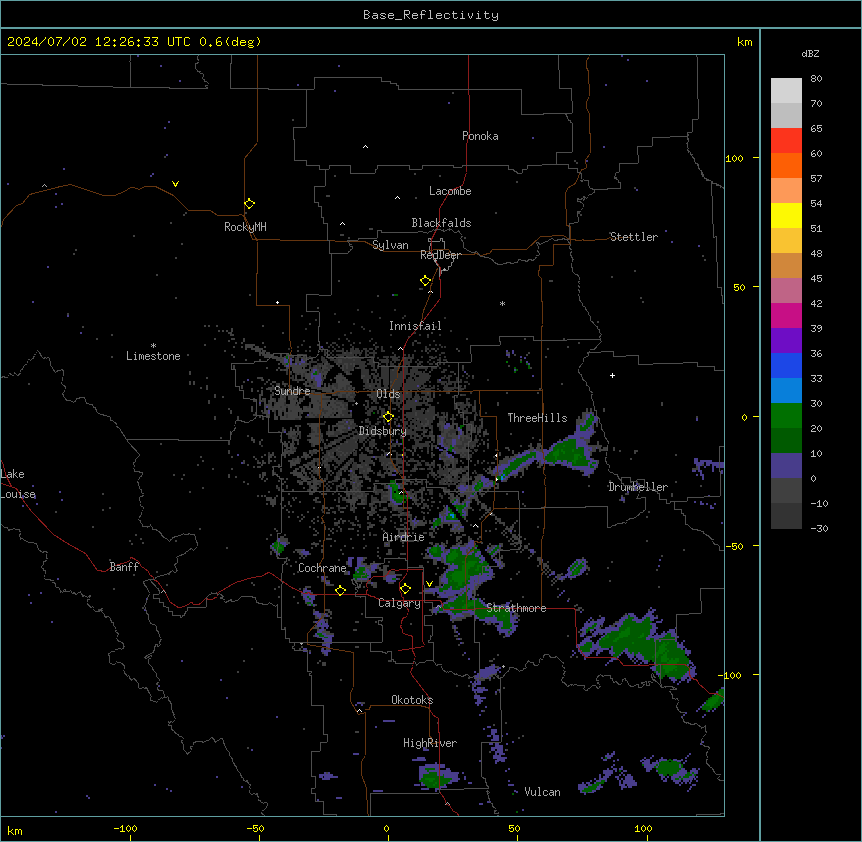The height and width of the screenshot is (842, 862).
Task: Click the yellow diamond marker south of RedDeer
Action: (426, 281)
